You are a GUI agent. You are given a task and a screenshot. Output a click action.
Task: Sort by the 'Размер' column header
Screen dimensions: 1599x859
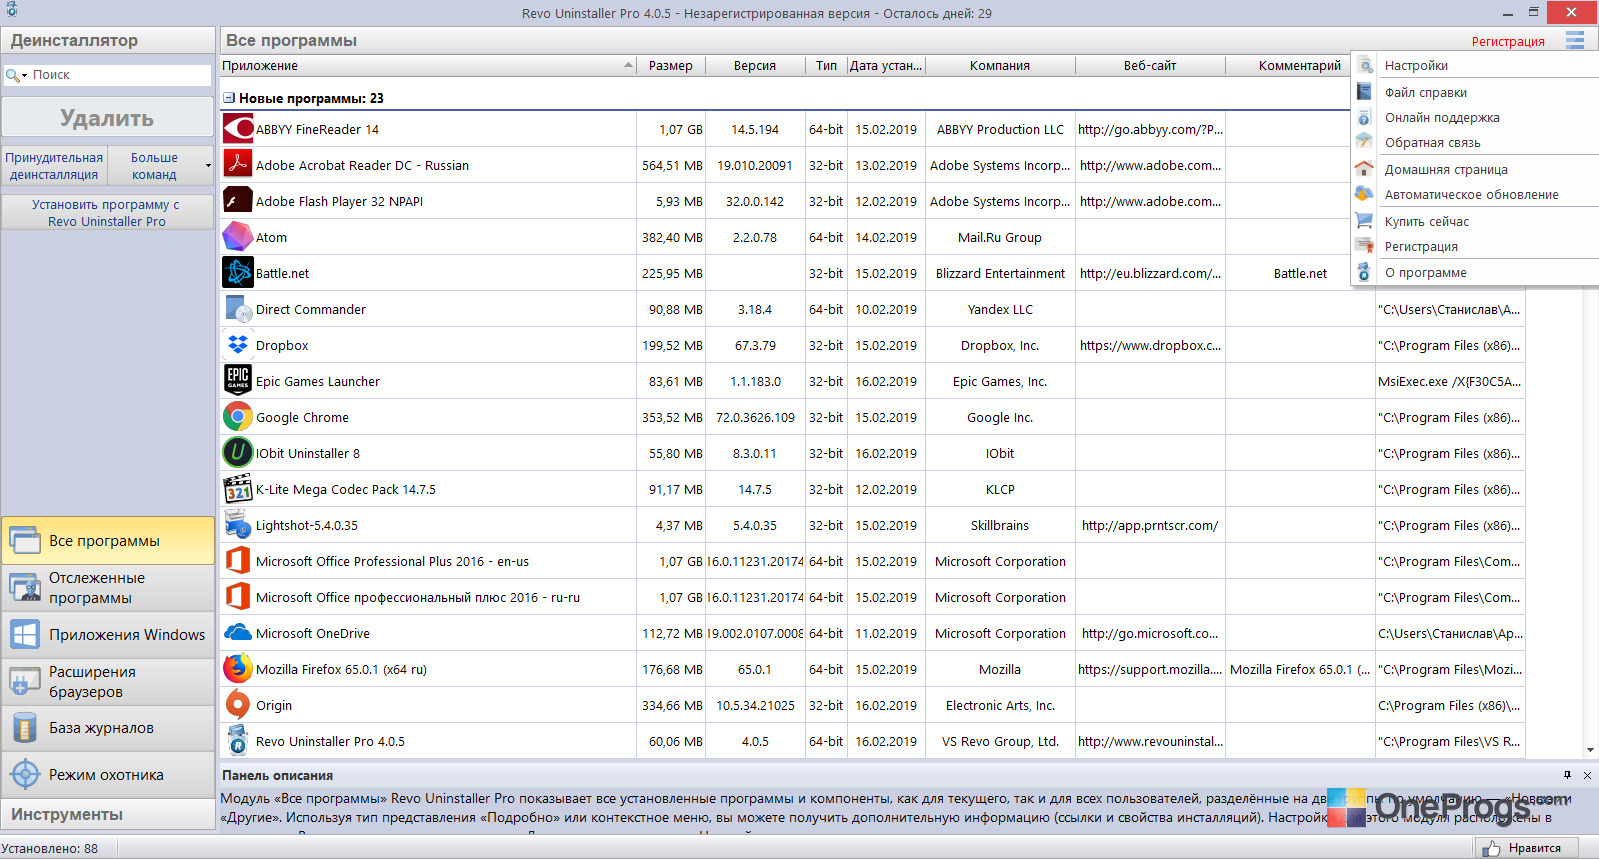671,66
